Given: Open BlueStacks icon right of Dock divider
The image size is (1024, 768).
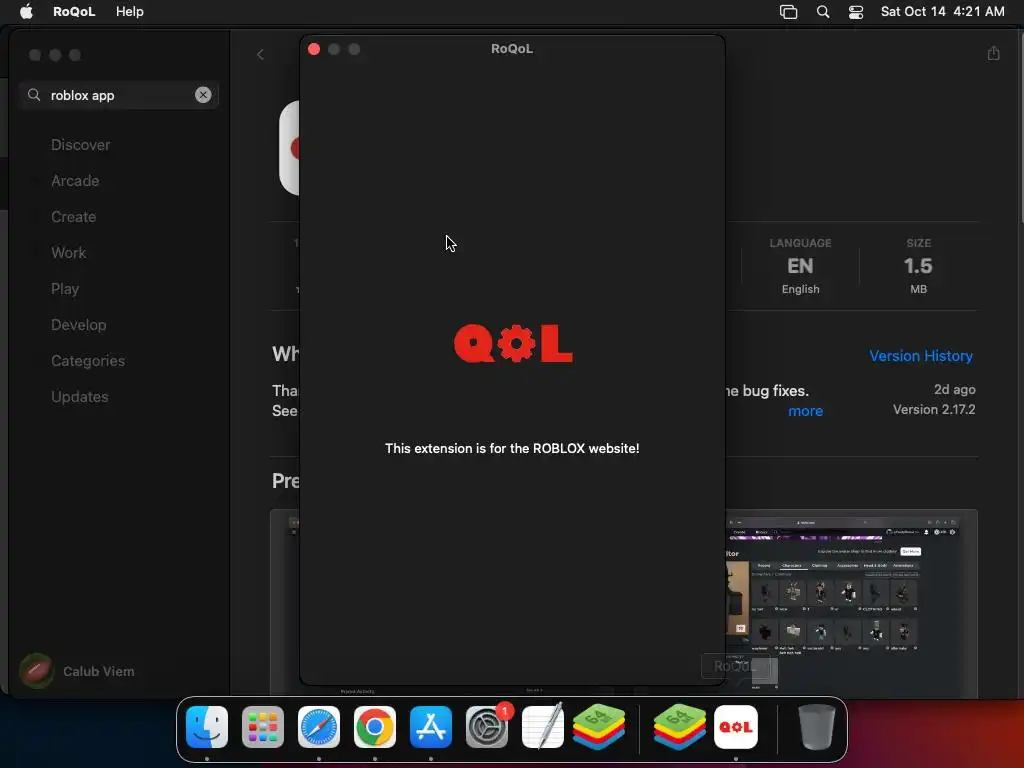Looking at the screenshot, I should click(680, 727).
